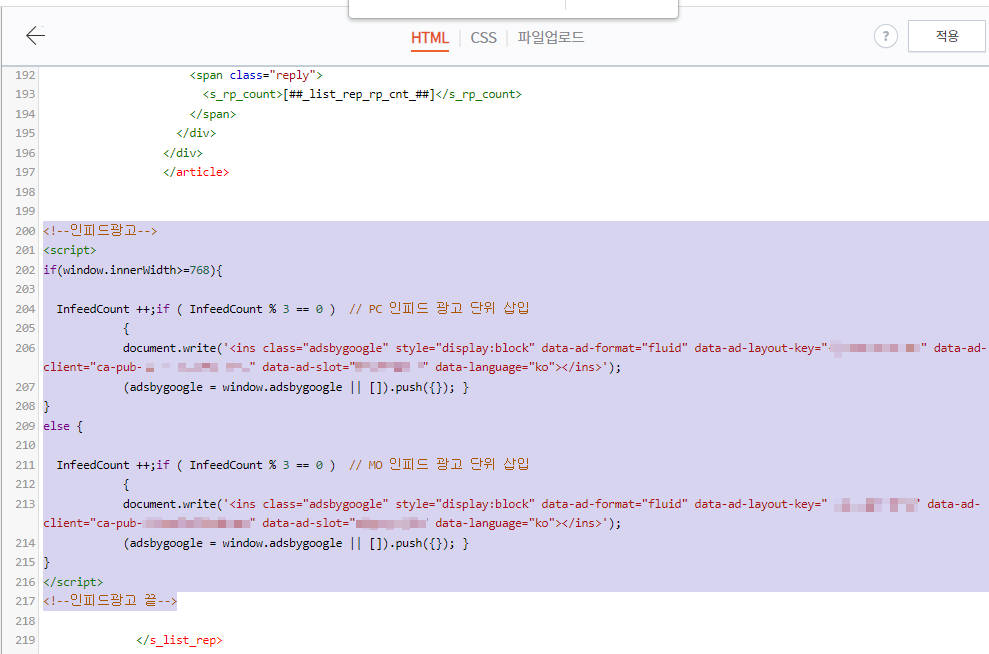Screen dimensions: 989x654
Task: Click the adsbygoogle push statement on line 207
Action: coord(296,387)
